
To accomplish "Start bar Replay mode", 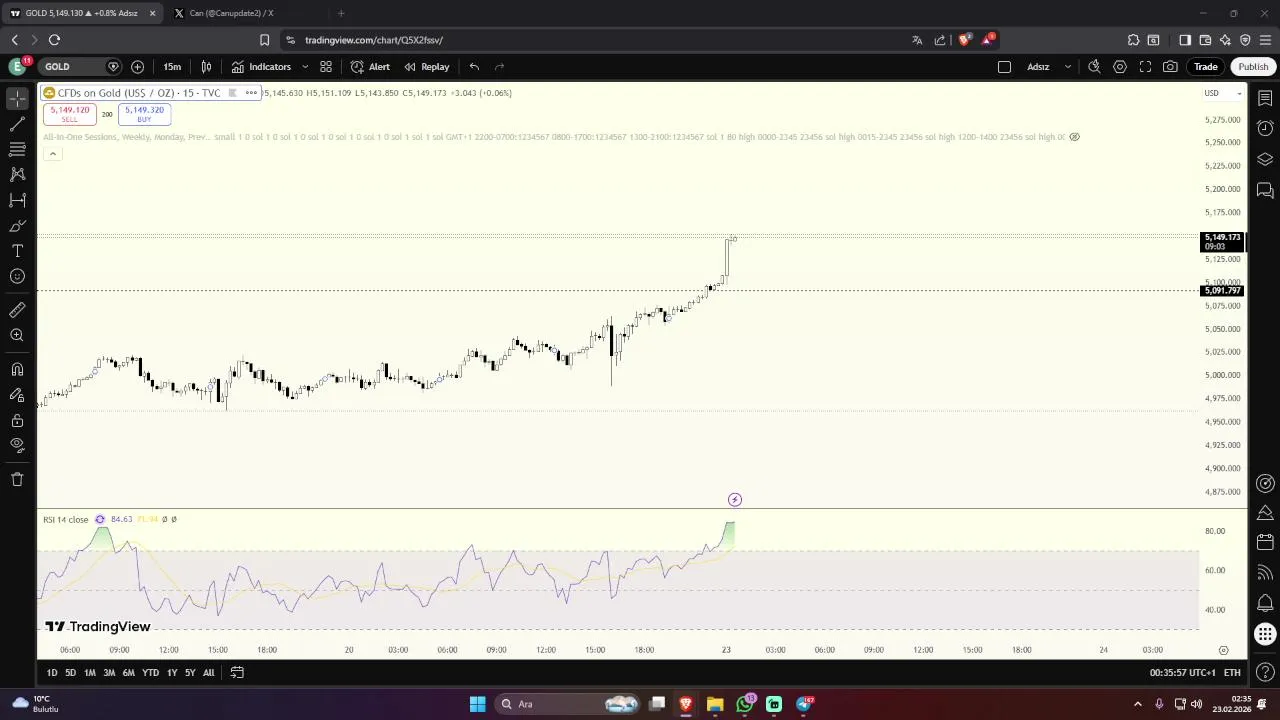I will point(427,67).
